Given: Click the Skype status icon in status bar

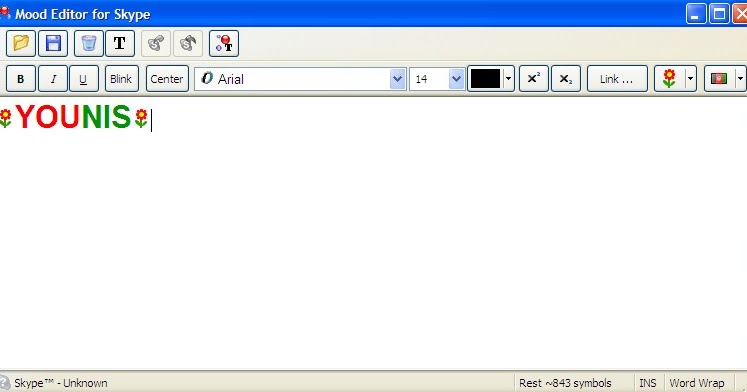Looking at the screenshot, I should [5, 383].
